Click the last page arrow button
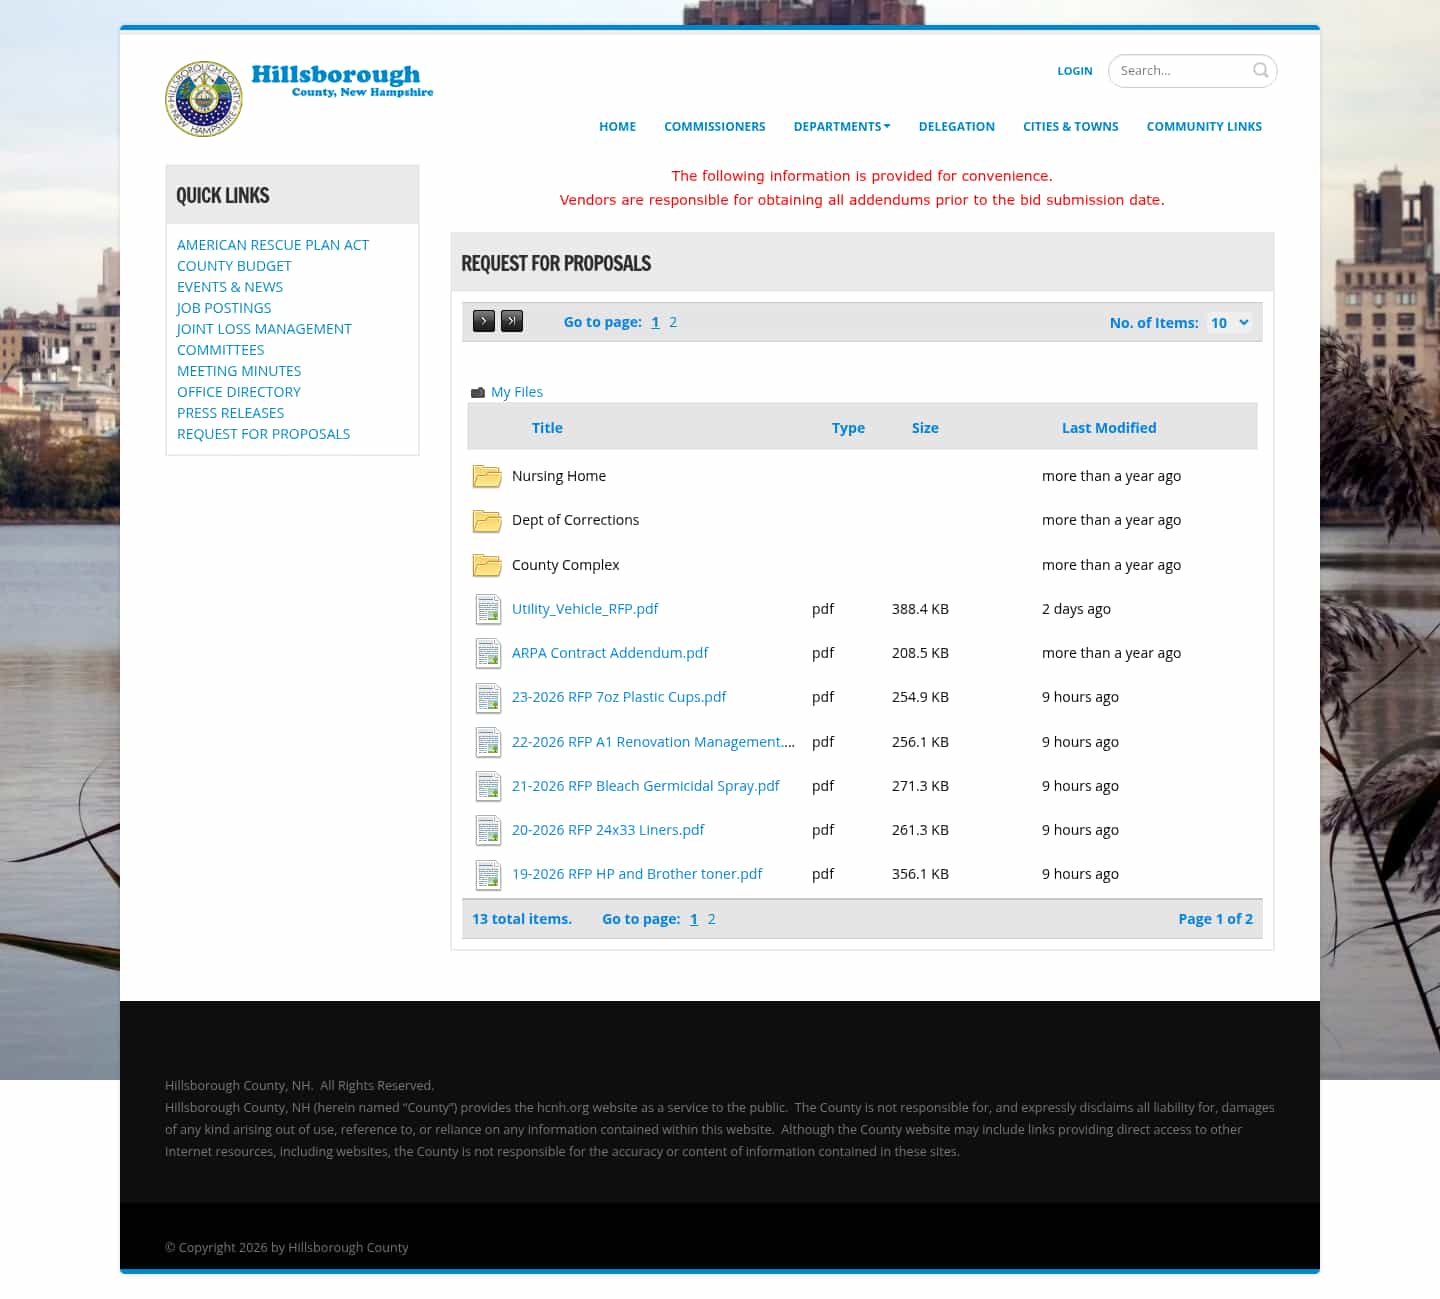This screenshot has width=1440, height=1299. click(511, 321)
